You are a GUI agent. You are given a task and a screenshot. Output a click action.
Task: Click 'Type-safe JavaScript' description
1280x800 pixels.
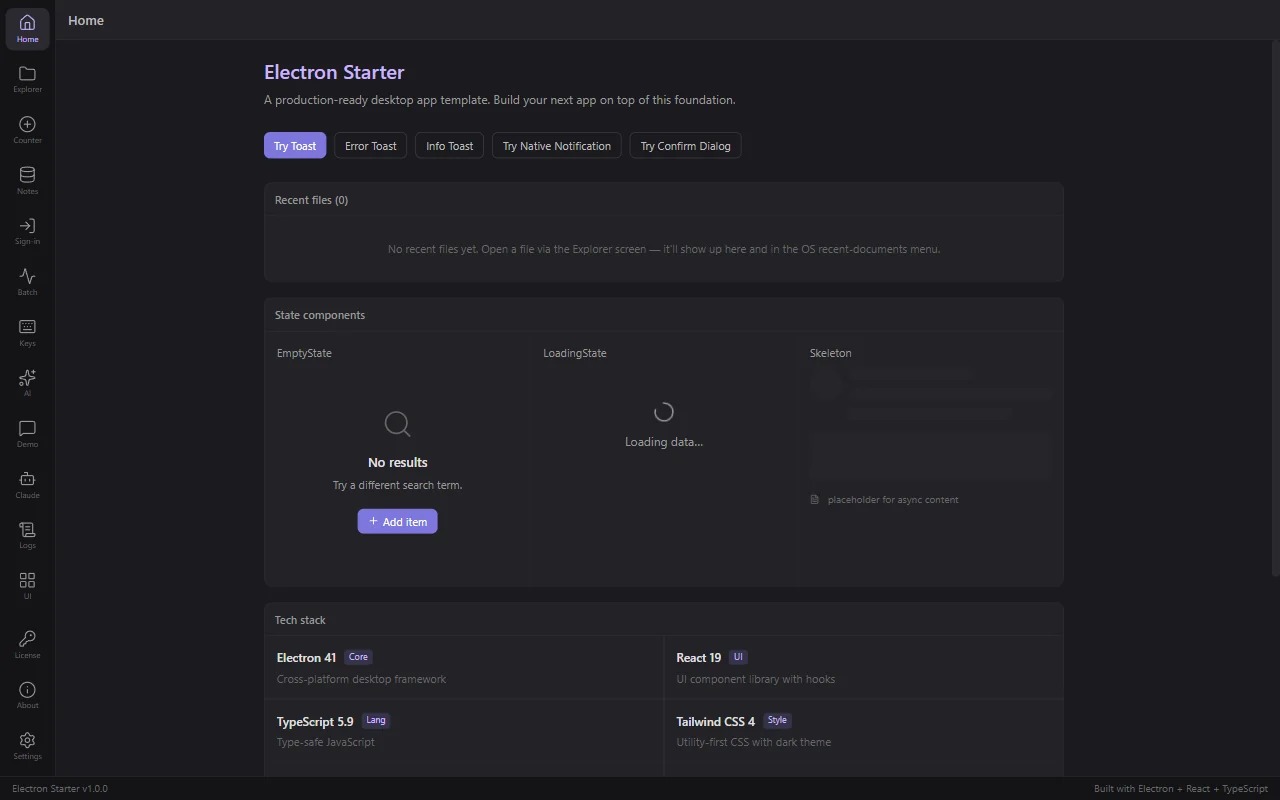pos(326,742)
